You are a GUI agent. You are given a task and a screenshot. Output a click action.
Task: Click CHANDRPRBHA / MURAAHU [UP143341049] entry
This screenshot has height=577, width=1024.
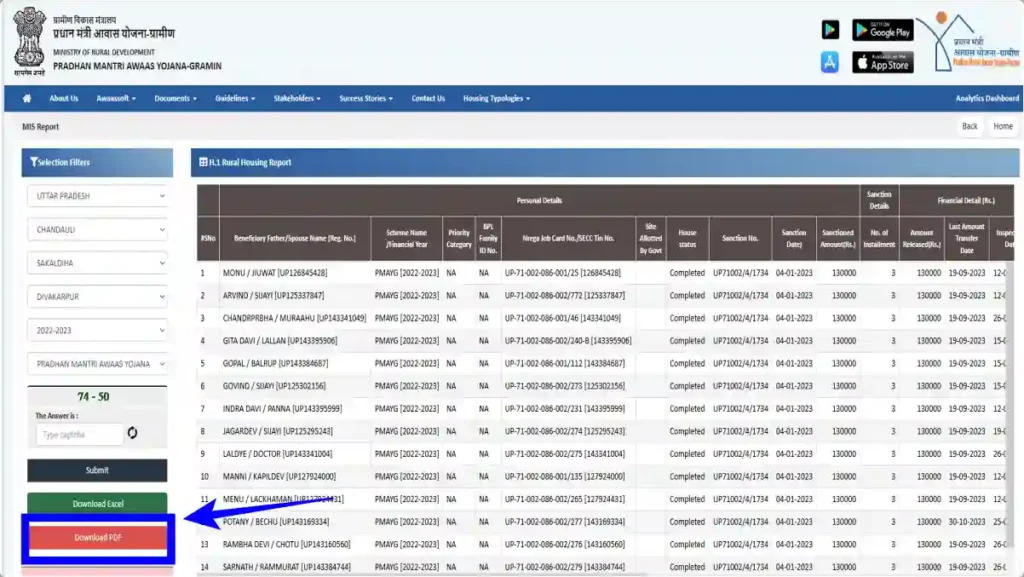coord(295,318)
